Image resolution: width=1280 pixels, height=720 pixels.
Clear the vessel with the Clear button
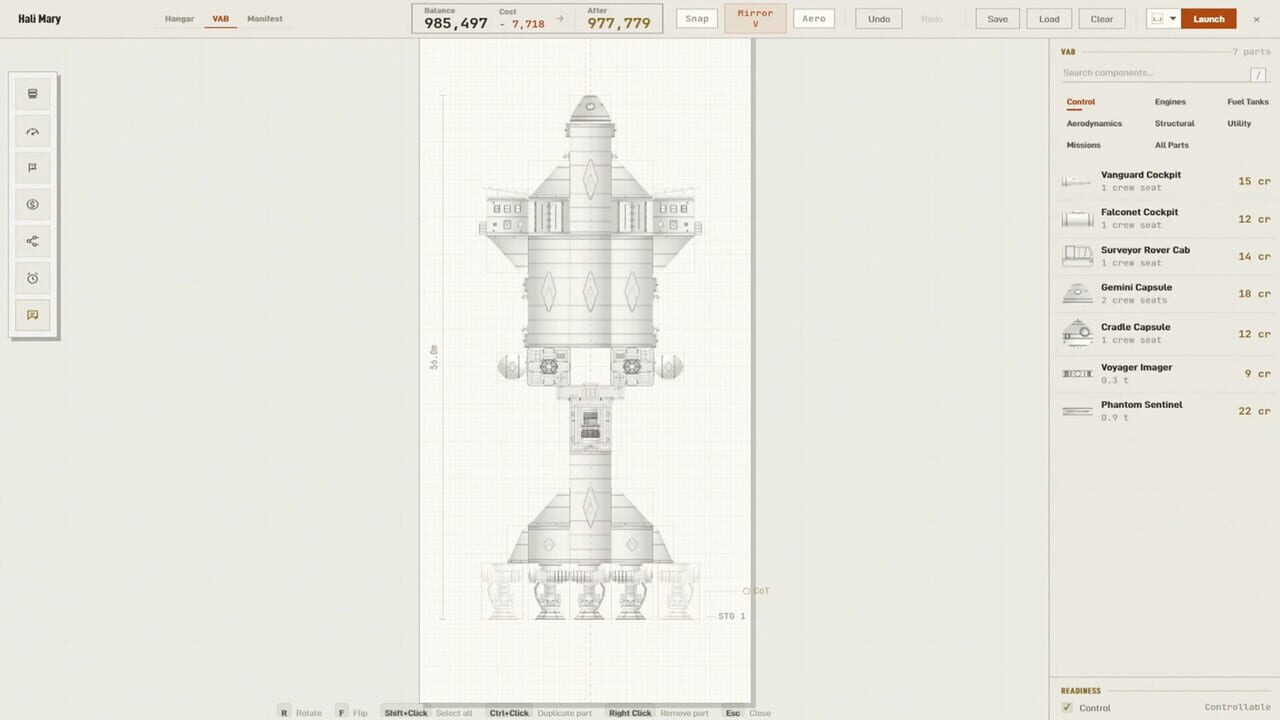tap(1102, 19)
